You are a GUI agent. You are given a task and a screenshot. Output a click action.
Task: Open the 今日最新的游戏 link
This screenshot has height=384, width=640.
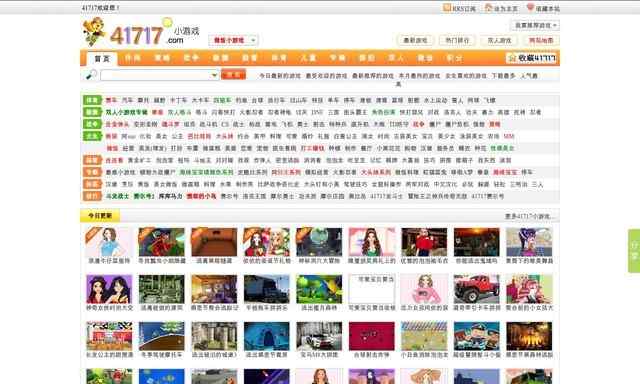[280, 76]
